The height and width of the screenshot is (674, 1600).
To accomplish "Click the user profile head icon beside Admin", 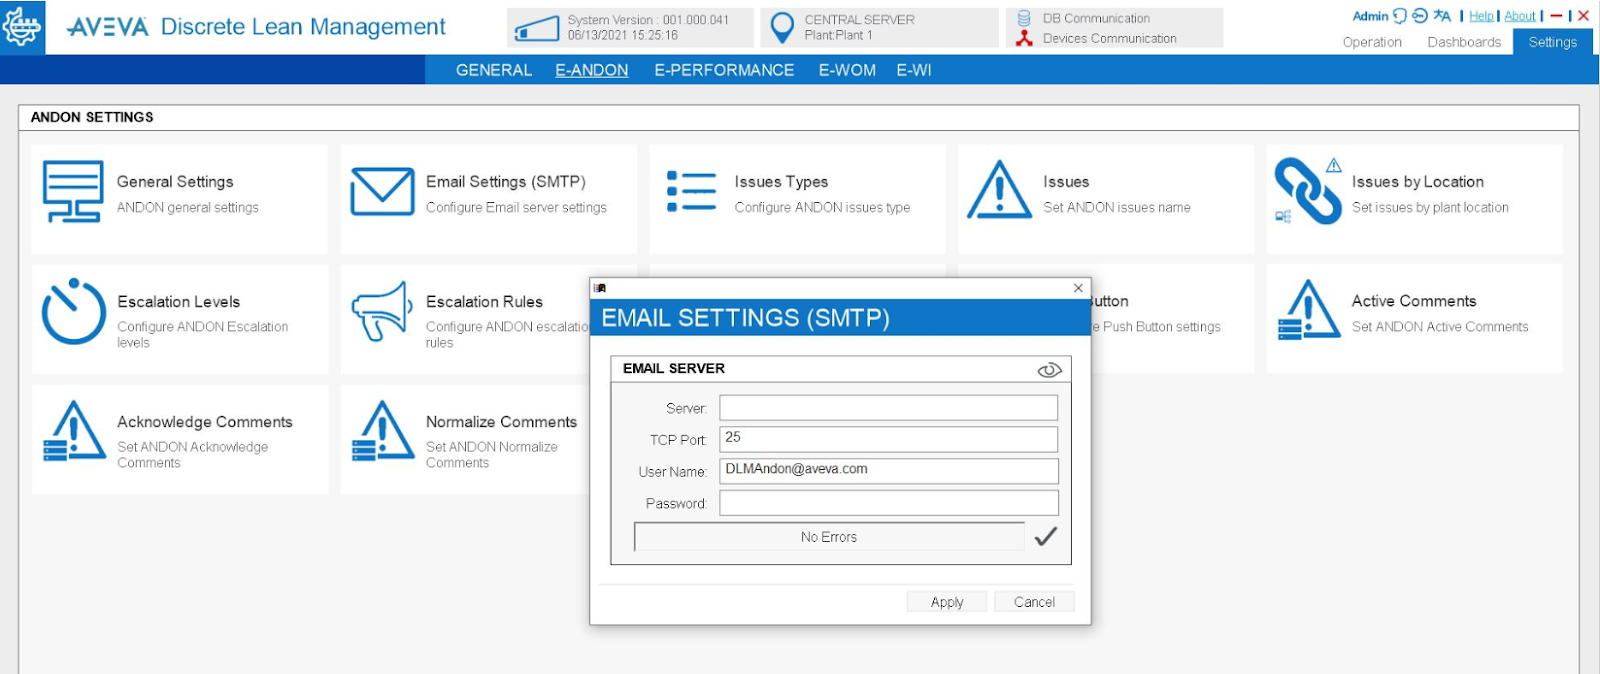I will (1400, 16).
